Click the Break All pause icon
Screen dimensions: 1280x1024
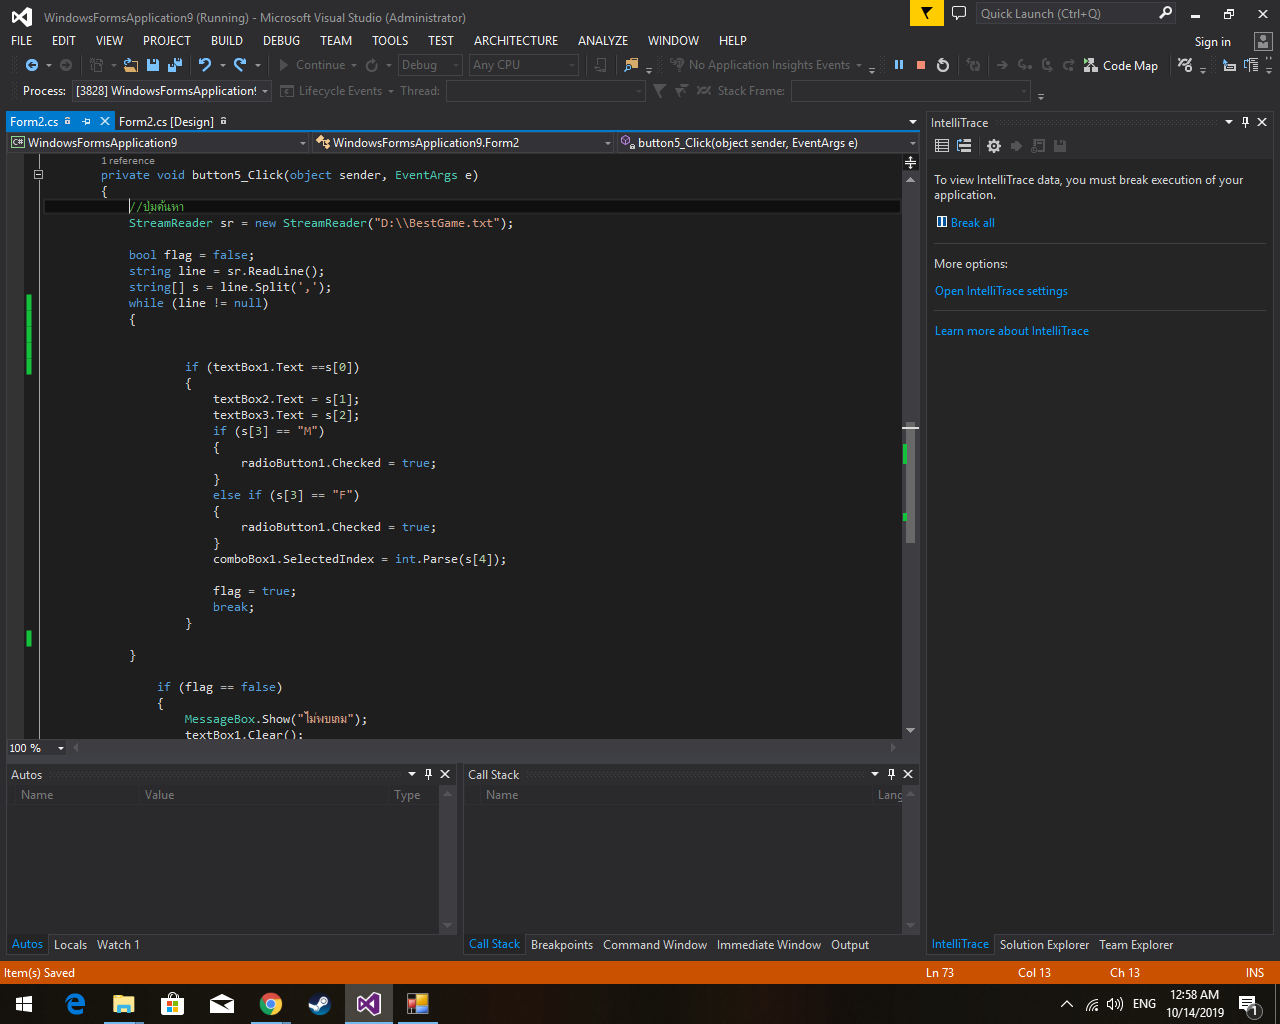pyautogui.click(x=899, y=65)
